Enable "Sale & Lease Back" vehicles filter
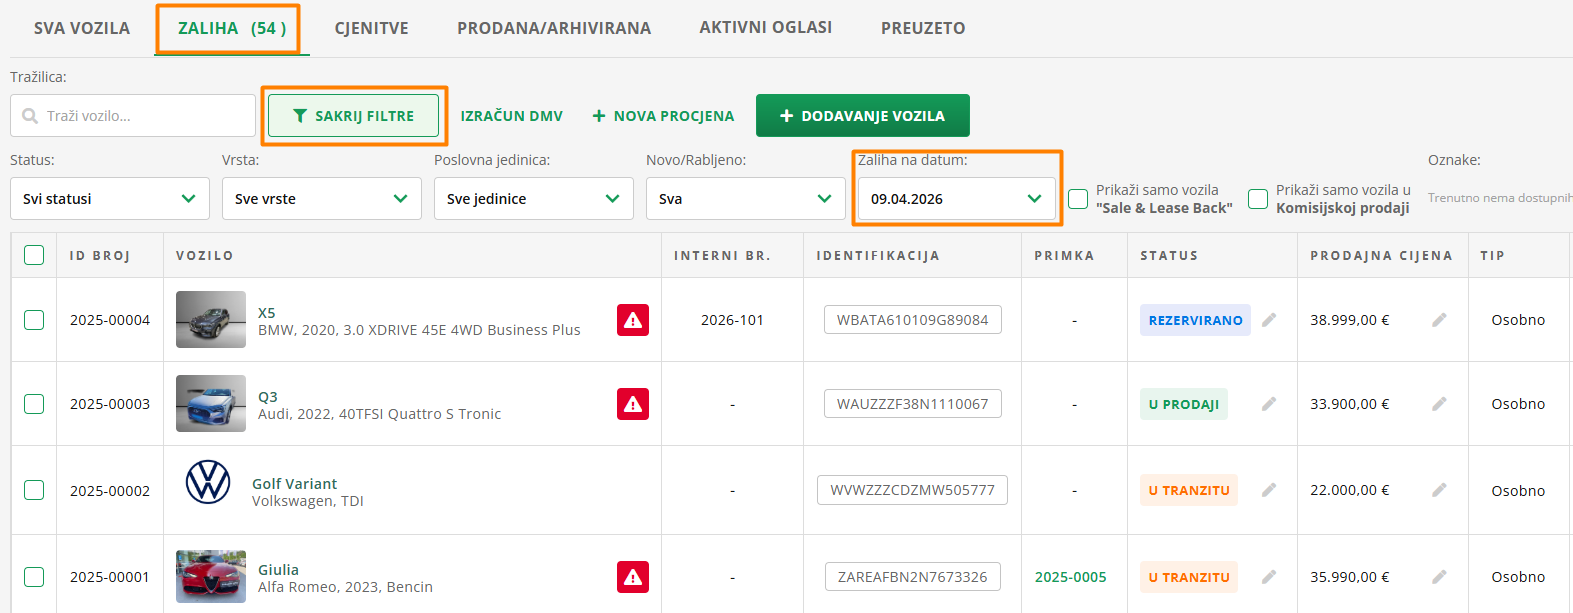Viewport: 1573px width, 613px height. point(1078,199)
